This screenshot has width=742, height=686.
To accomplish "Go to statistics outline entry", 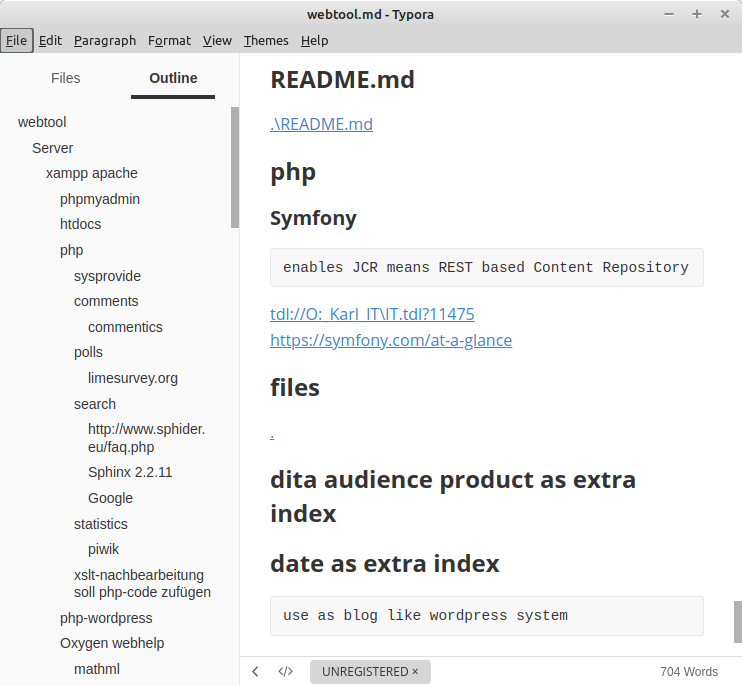I will pos(101,524).
